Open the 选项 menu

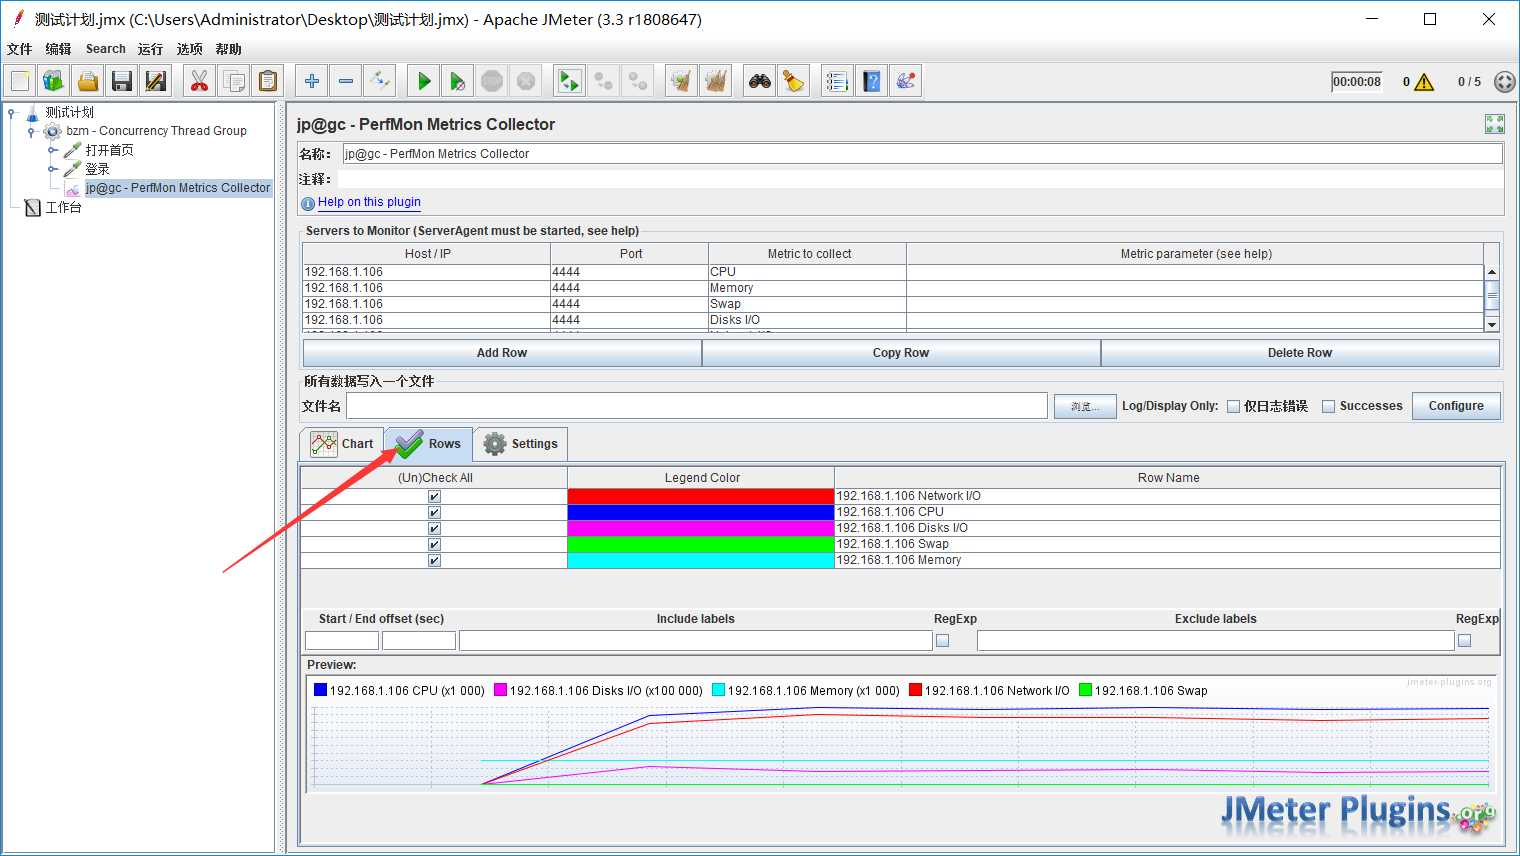[189, 49]
